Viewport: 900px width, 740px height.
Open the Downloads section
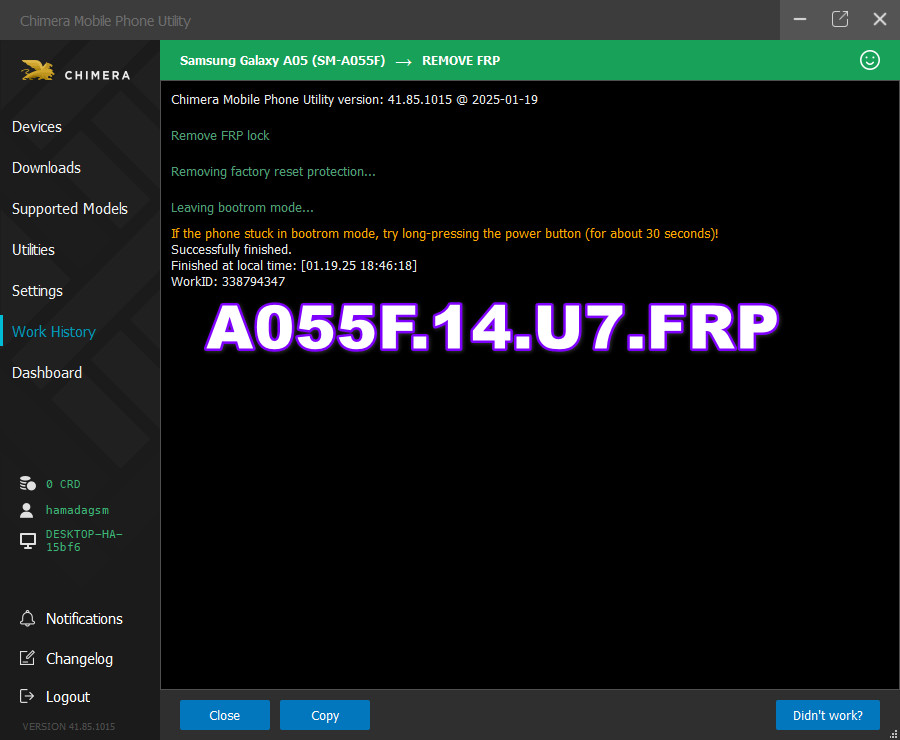(x=46, y=168)
